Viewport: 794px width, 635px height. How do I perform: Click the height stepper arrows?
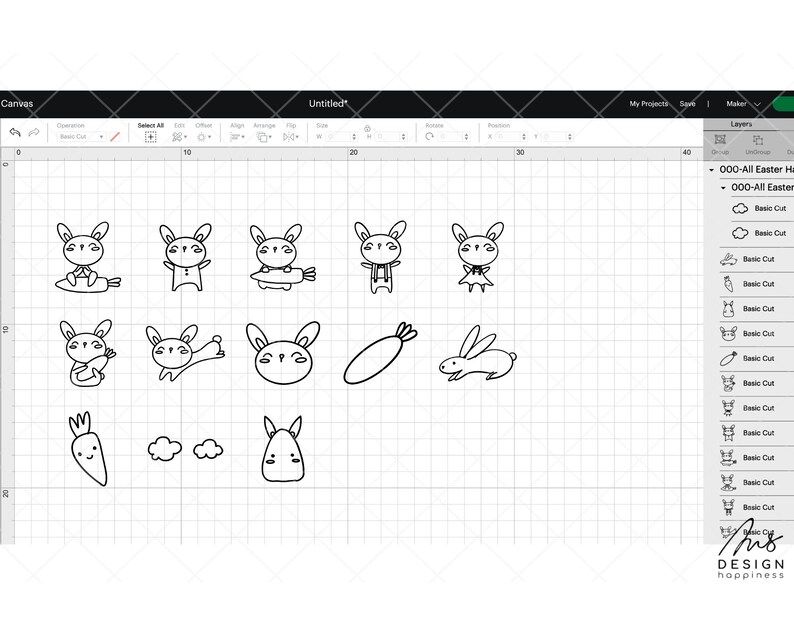404,137
